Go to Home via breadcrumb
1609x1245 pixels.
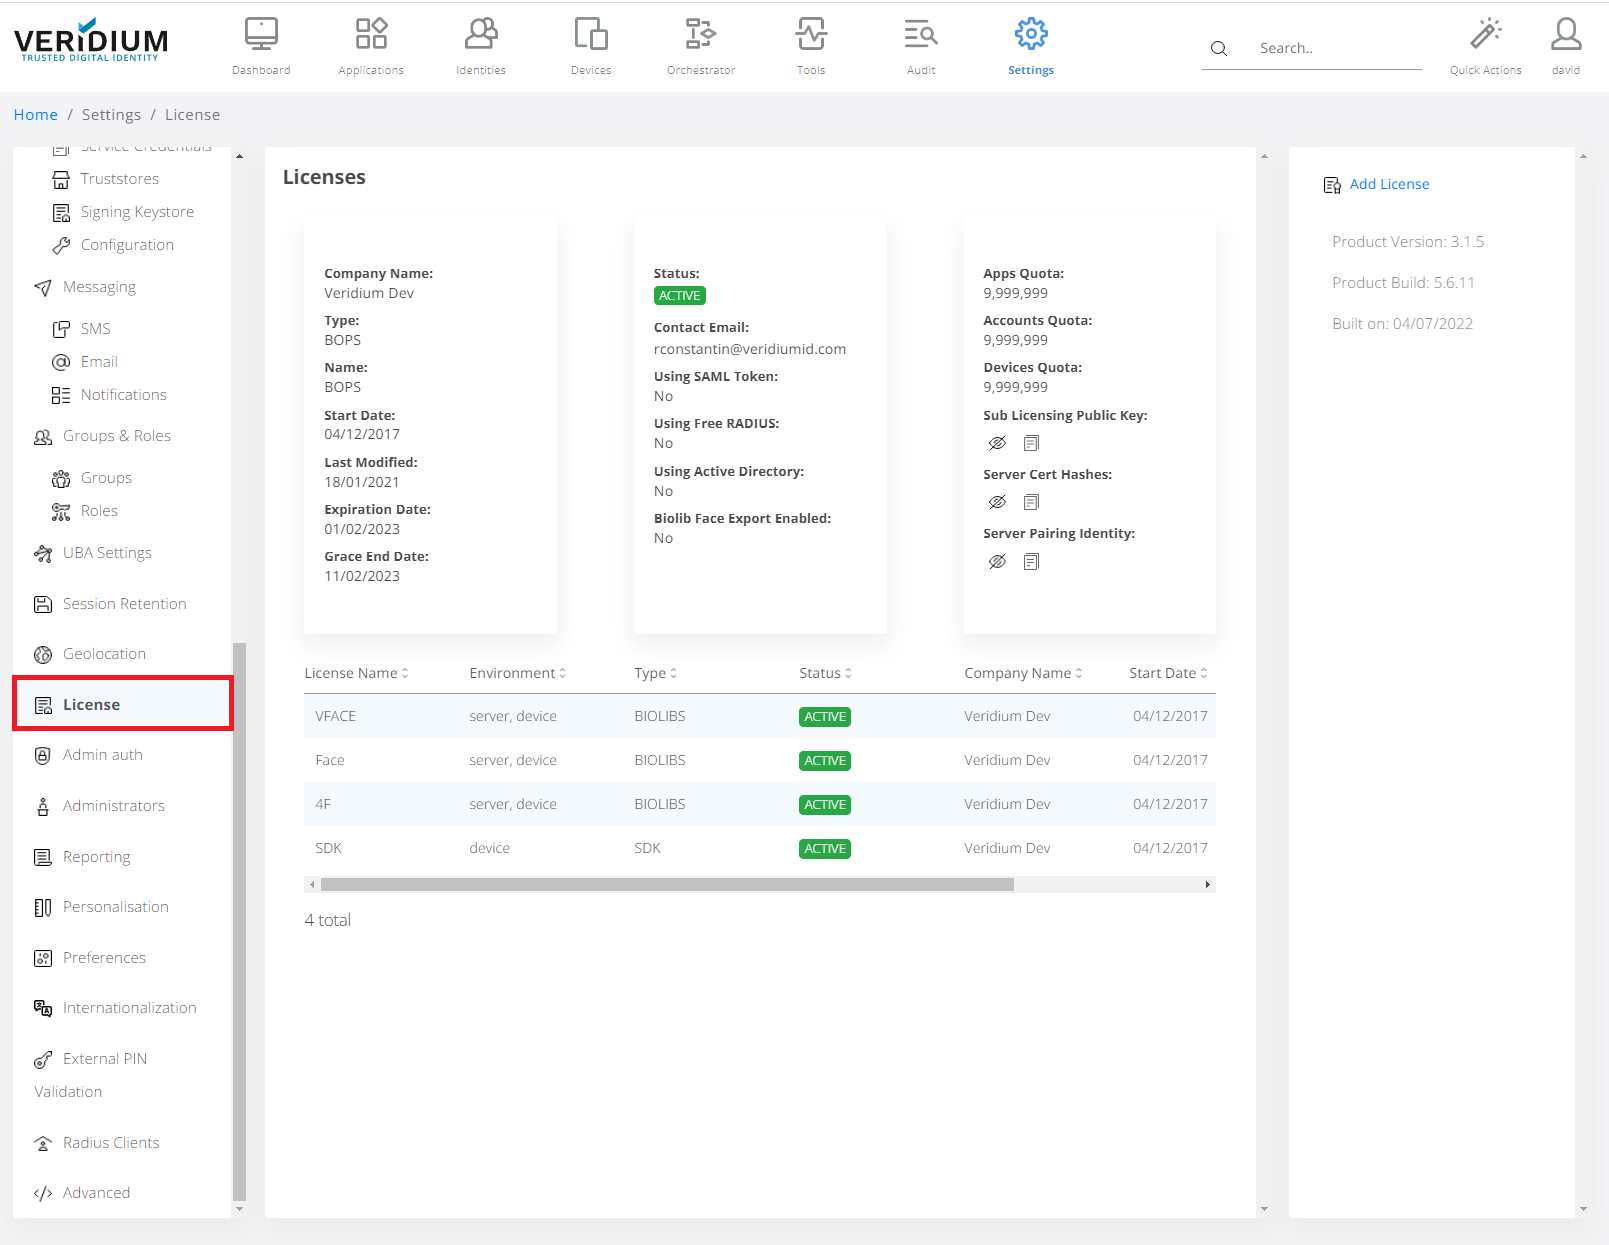pyautogui.click(x=36, y=115)
